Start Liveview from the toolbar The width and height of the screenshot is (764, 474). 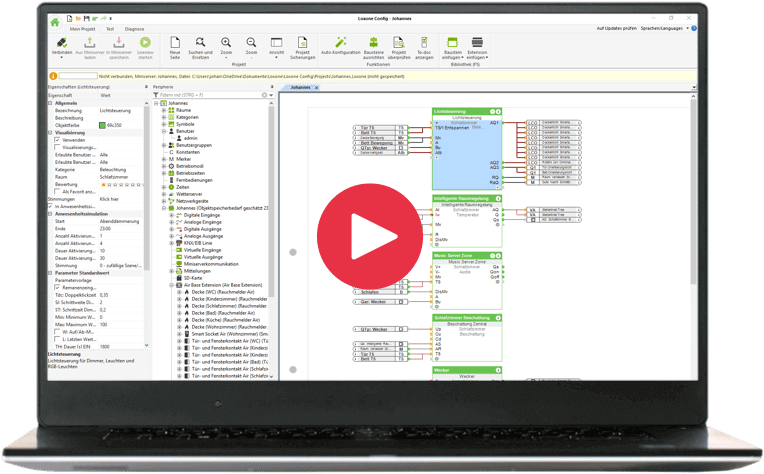(146, 44)
